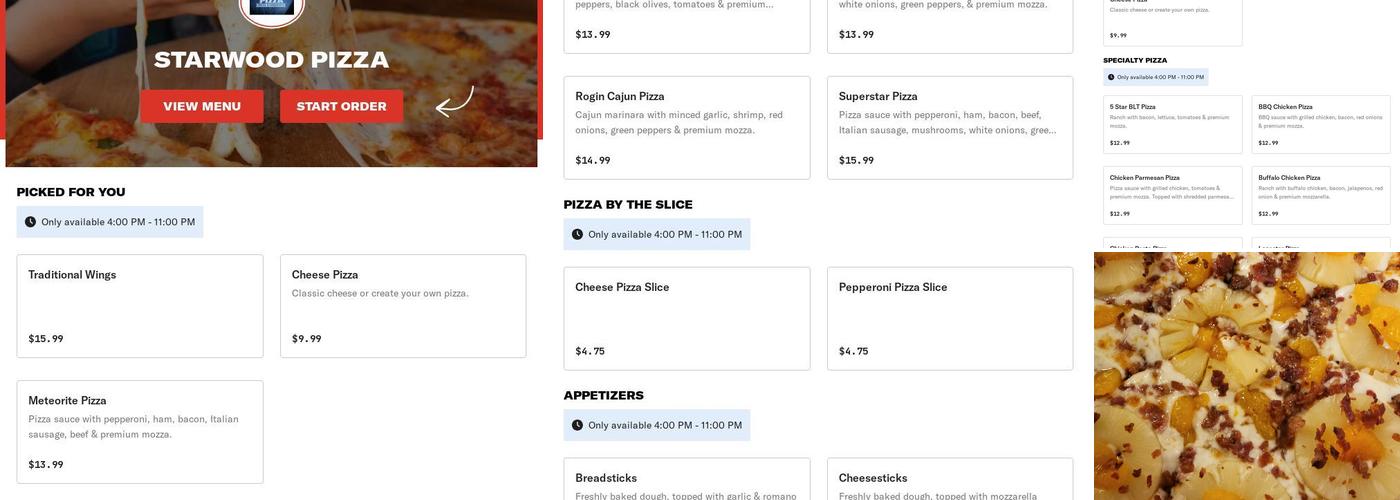Click the curved arrow beside Start Order

click(454, 102)
